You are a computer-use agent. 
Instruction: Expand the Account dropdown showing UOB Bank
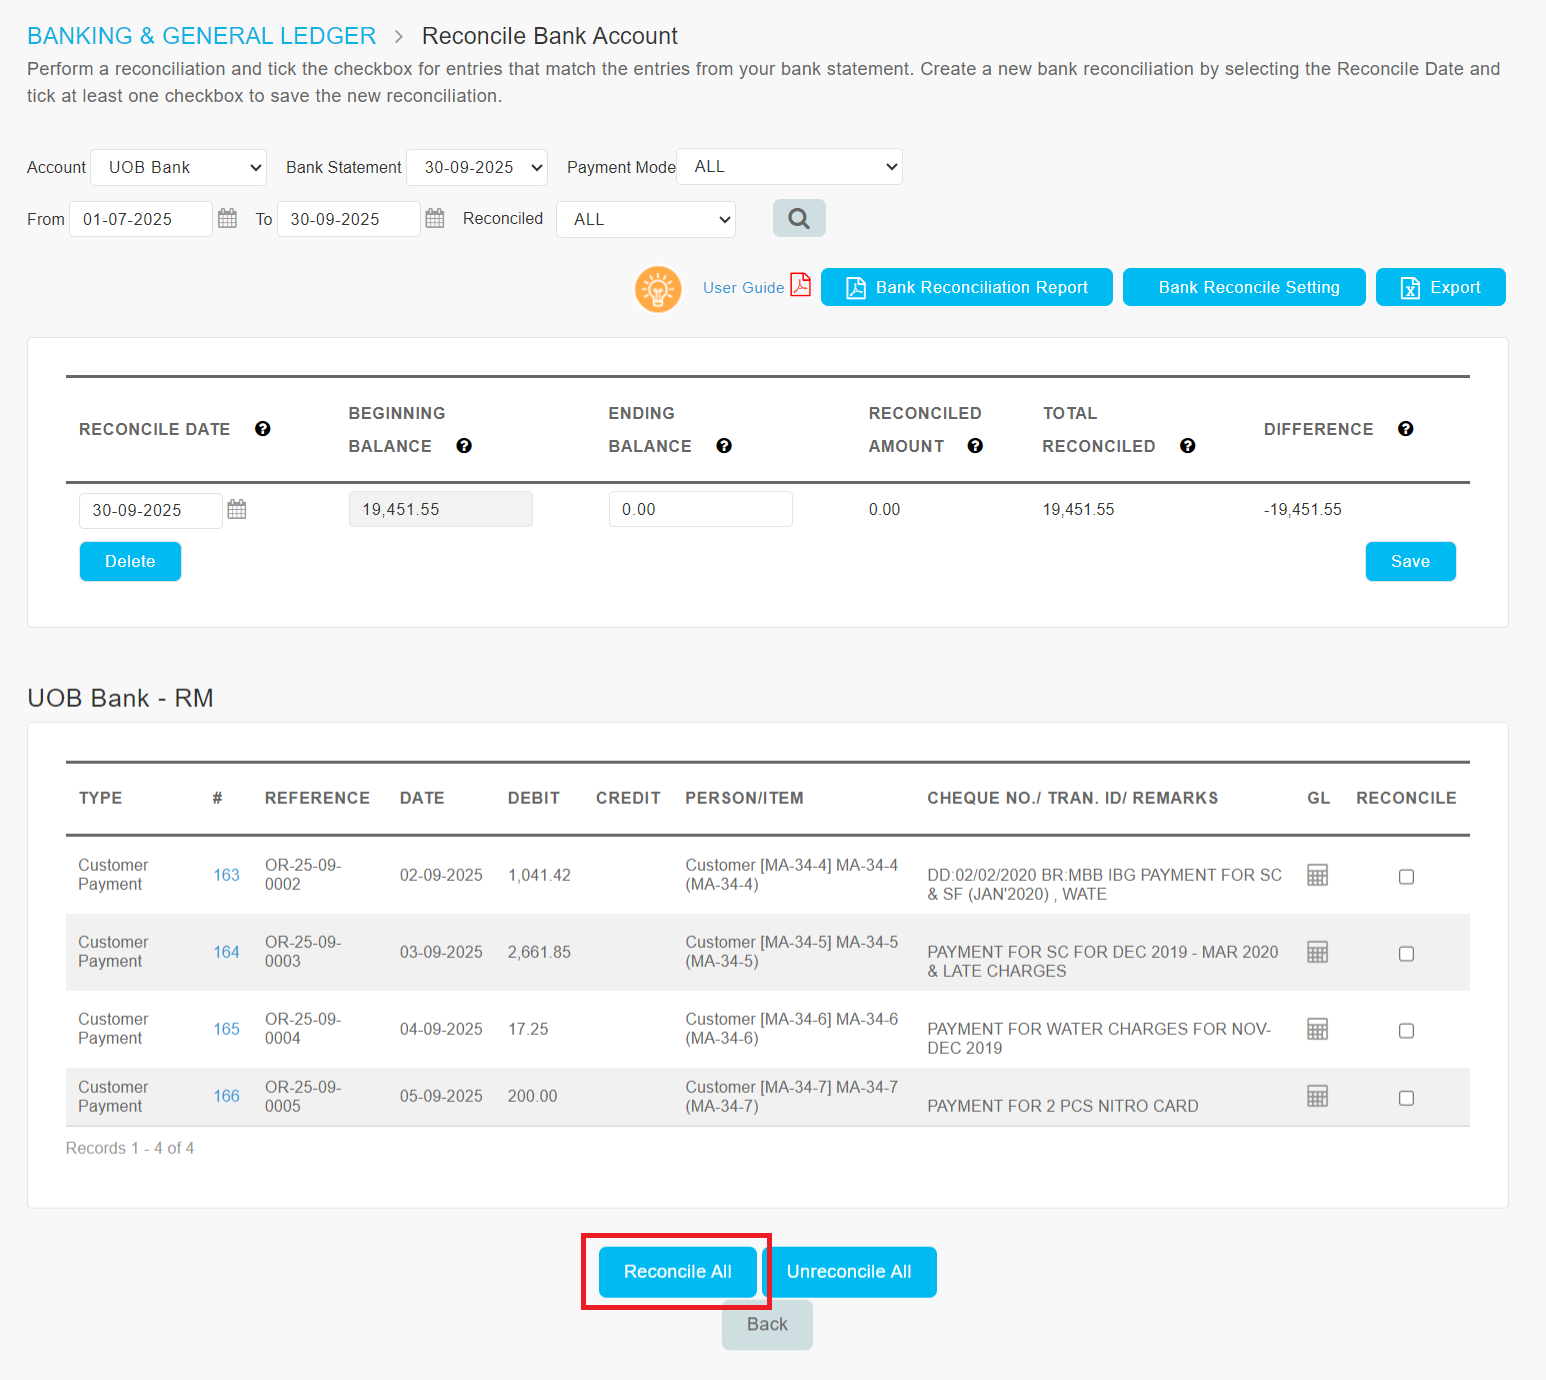pyautogui.click(x=179, y=167)
